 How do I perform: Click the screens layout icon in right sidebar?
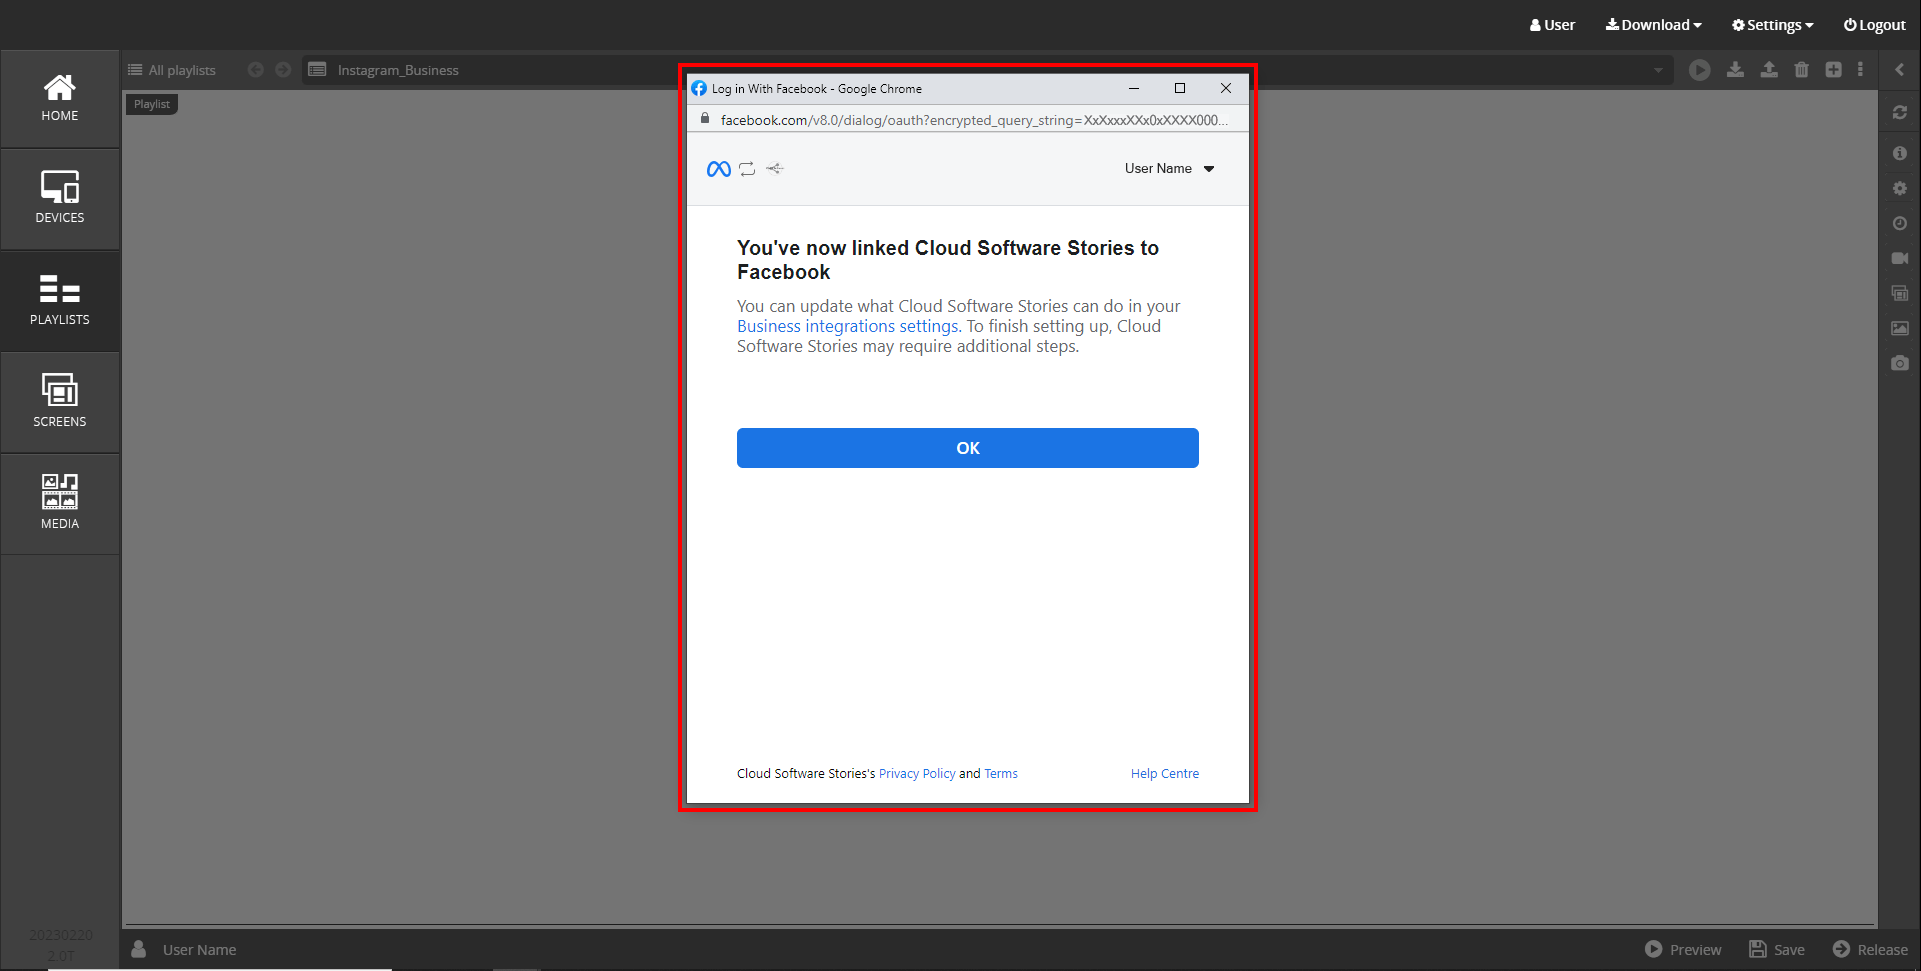coord(1900,293)
